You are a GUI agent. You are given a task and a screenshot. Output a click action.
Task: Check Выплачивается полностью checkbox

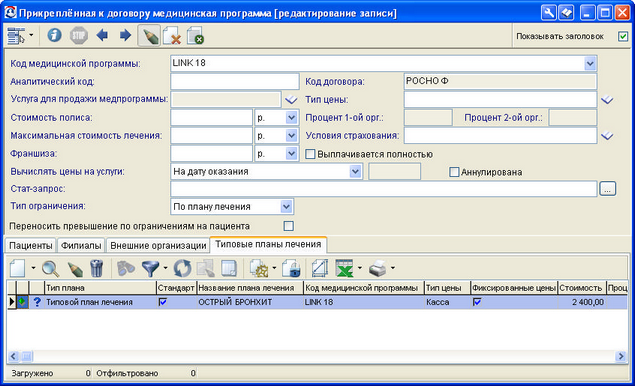coord(310,154)
